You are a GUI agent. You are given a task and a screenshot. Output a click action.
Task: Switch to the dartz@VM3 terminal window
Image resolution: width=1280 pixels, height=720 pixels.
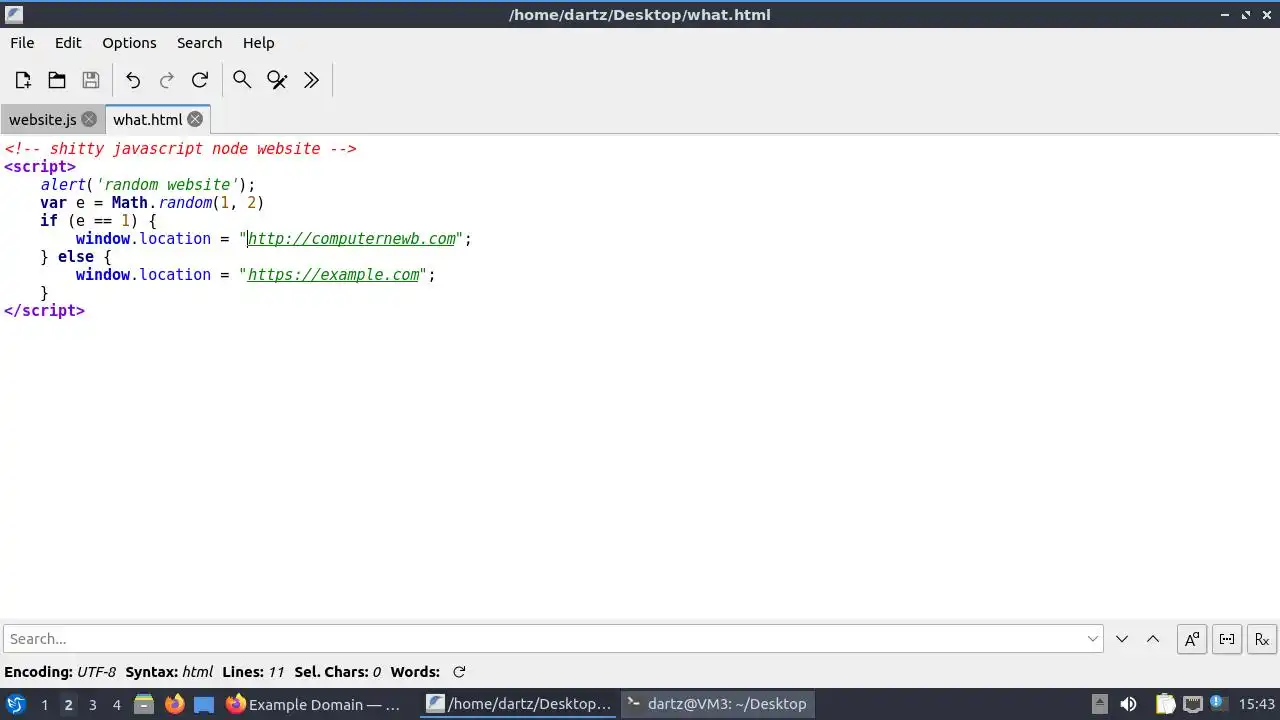point(717,704)
